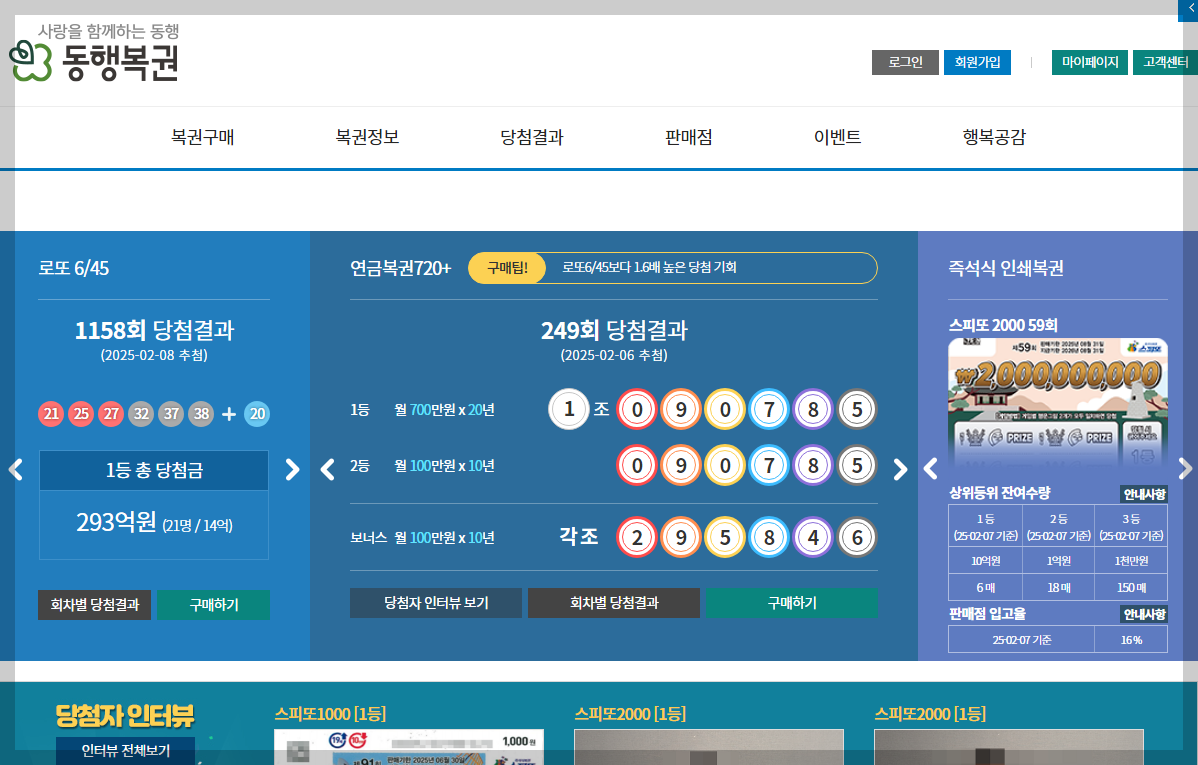This screenshot has width=1198, height=765.
Task: Show next 연금복권720+ result arrow
Action: (900, 469)
